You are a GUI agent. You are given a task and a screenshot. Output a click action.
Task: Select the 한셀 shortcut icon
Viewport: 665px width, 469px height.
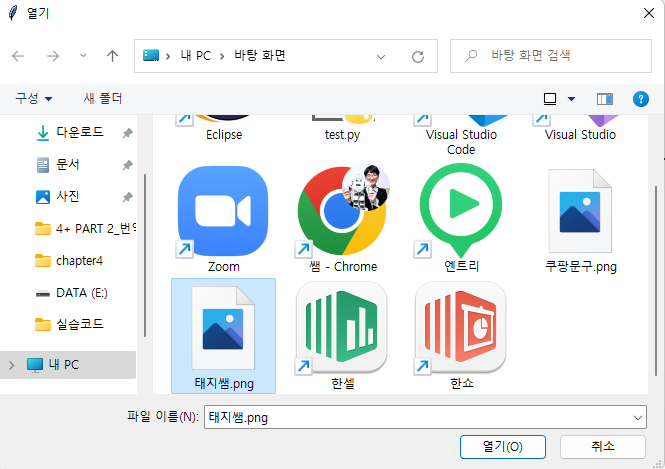pyautogui.click(x=342, y=329)
